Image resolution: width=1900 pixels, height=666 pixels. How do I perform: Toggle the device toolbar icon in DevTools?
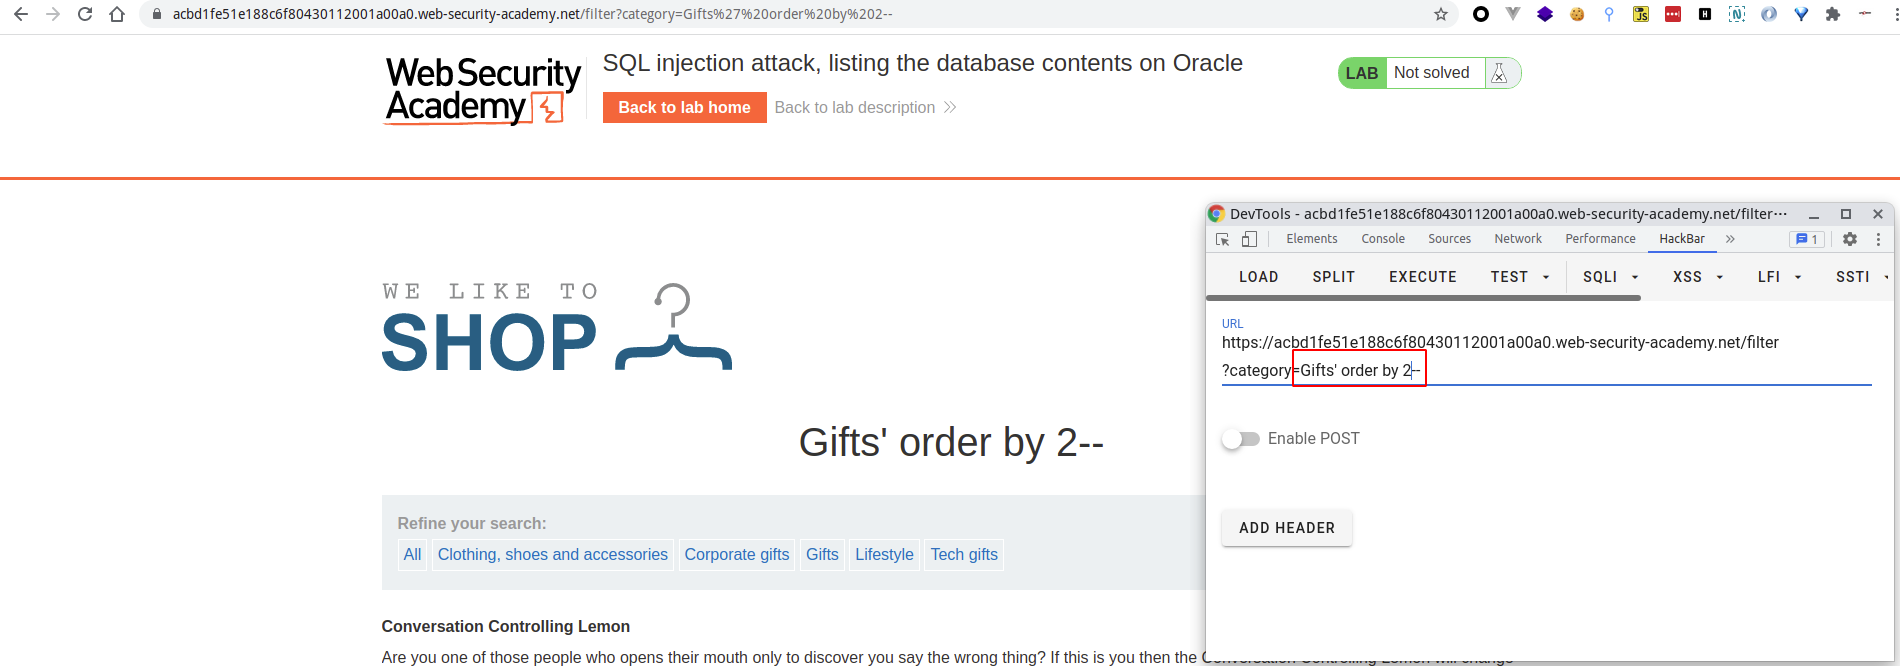pyautogui.click(x=1249, y=239)
